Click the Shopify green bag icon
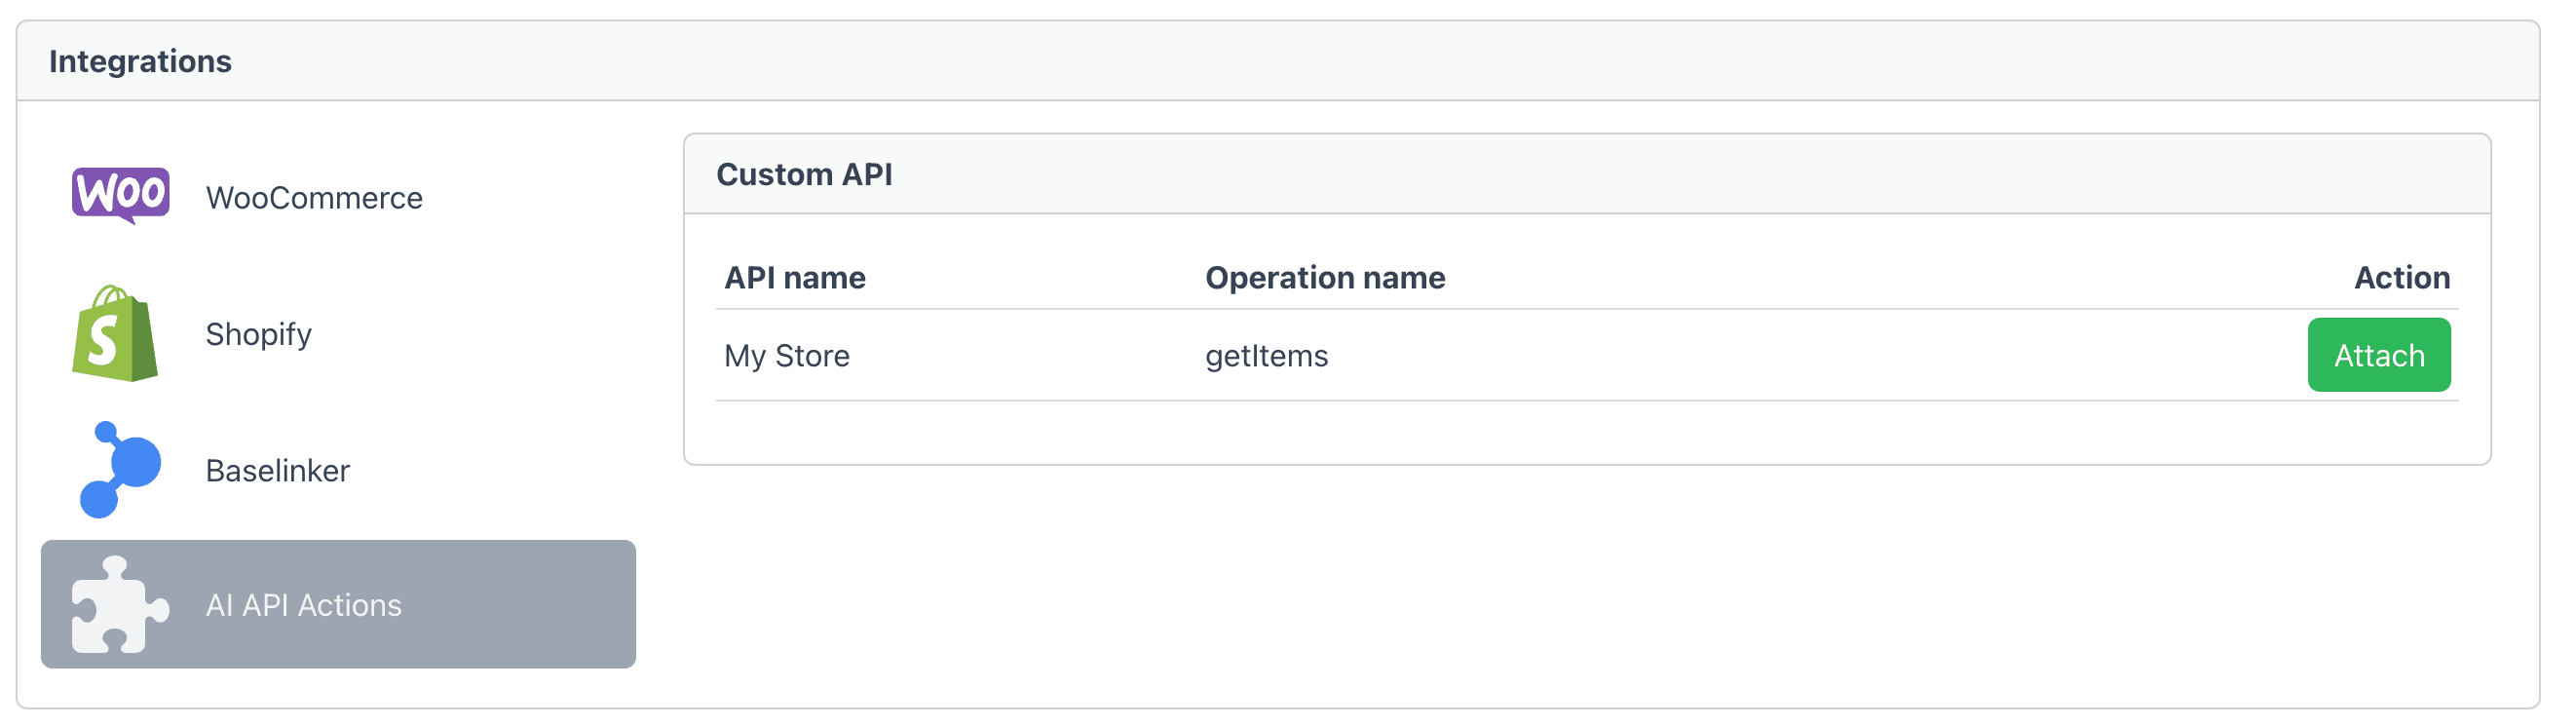Image resolution: width=2576 pixels, height=727 pixels. pyautogui.click(x=115, y=334)
